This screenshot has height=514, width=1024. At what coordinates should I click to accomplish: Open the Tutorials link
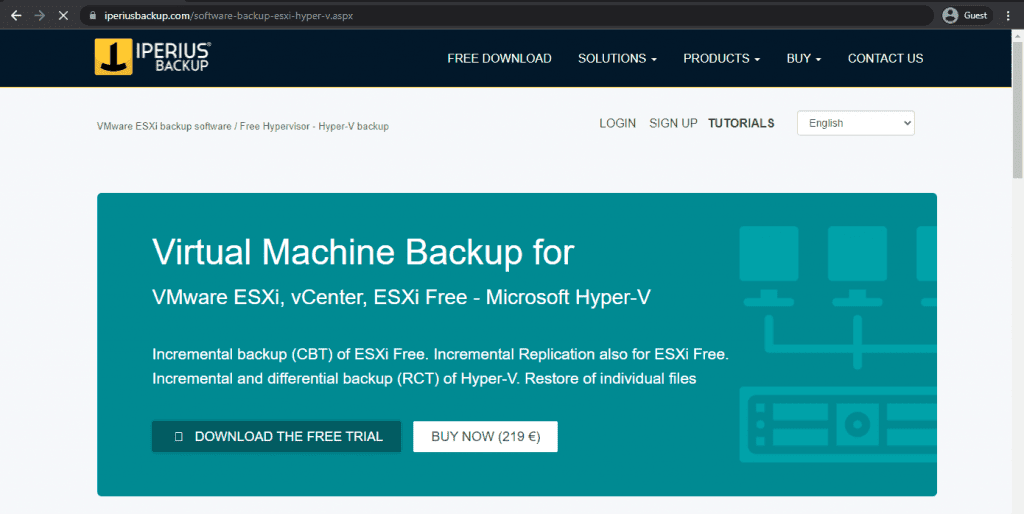pos(741,123)
